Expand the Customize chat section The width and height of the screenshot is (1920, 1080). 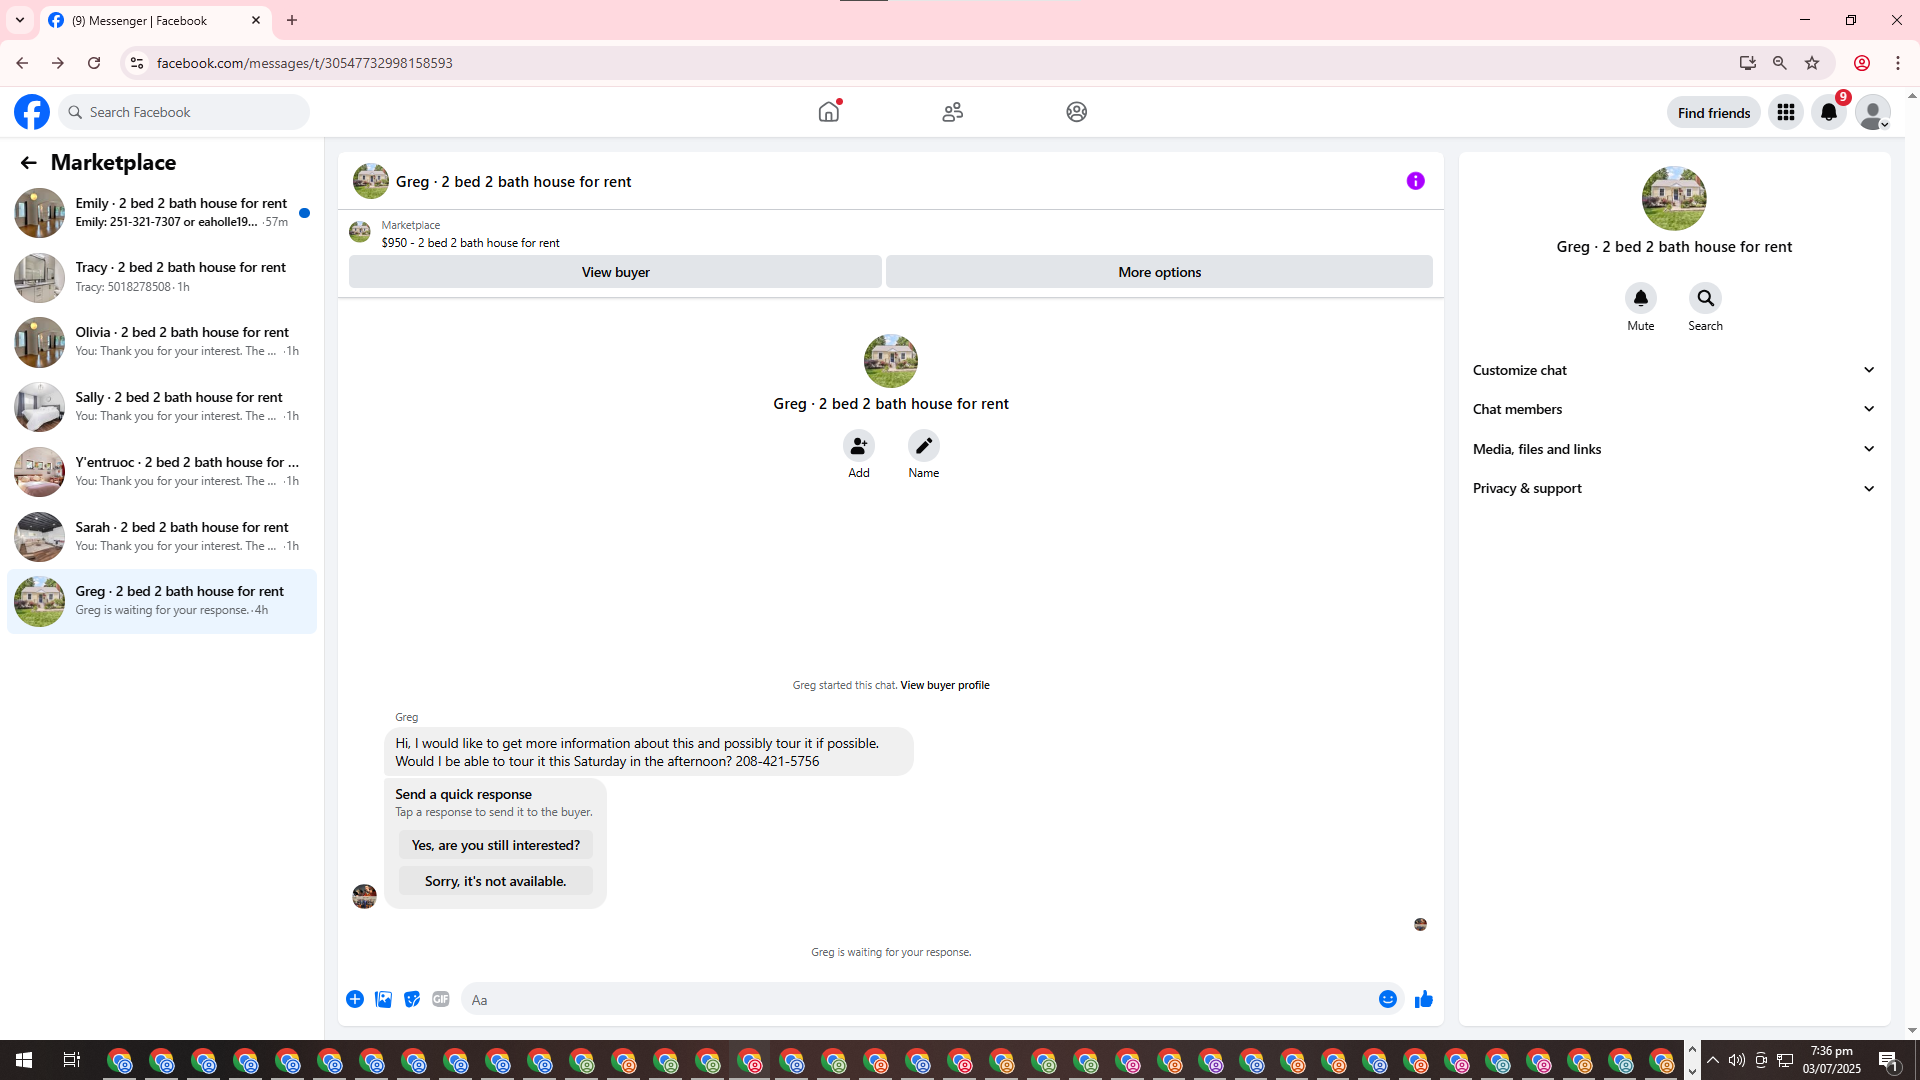coord(1673,370)
